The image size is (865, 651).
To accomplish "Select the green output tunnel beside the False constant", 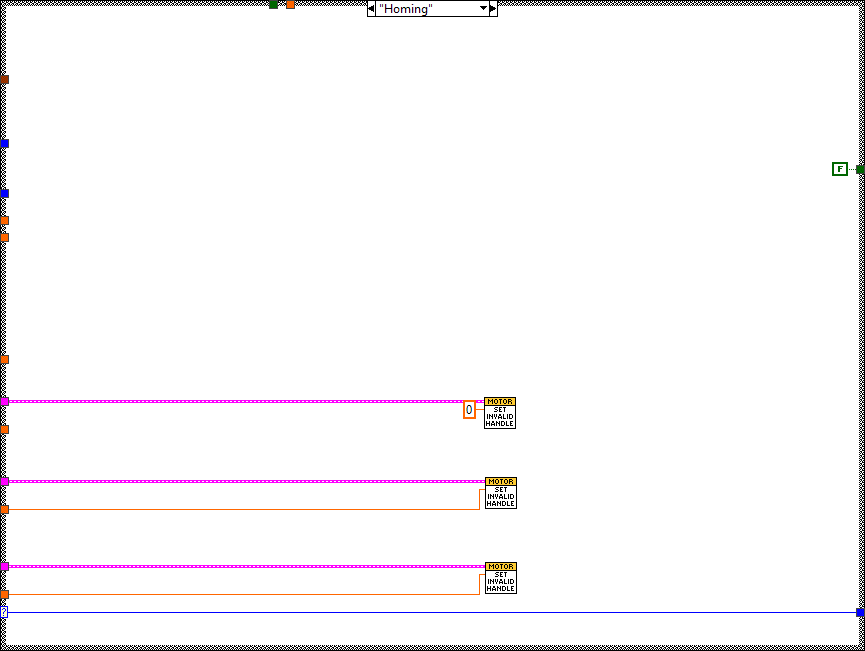I will click(860, 169).
